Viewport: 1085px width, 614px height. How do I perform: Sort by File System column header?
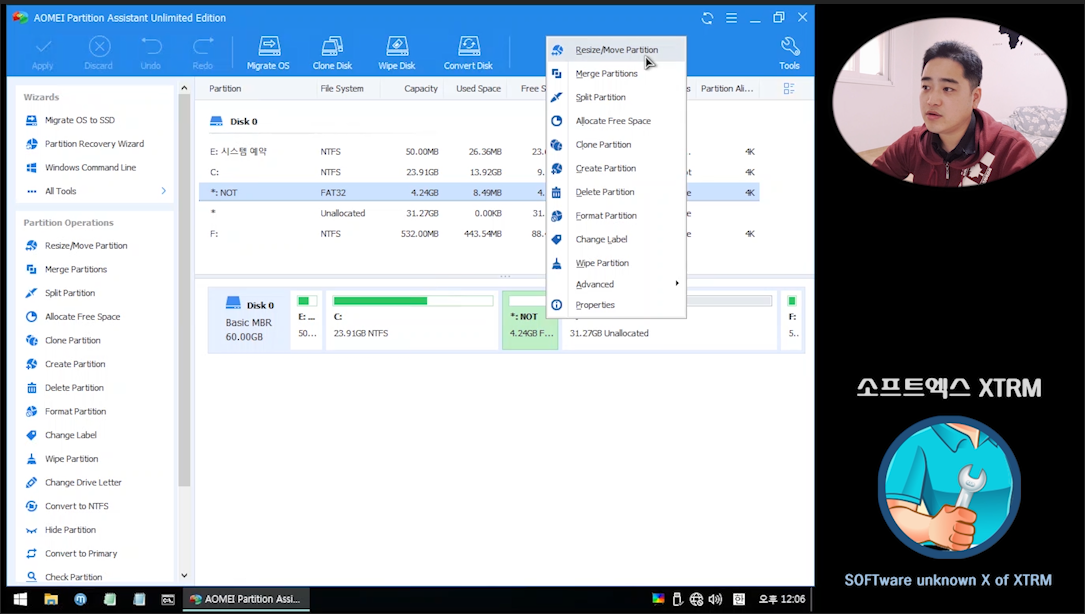[x=342, y=89]
